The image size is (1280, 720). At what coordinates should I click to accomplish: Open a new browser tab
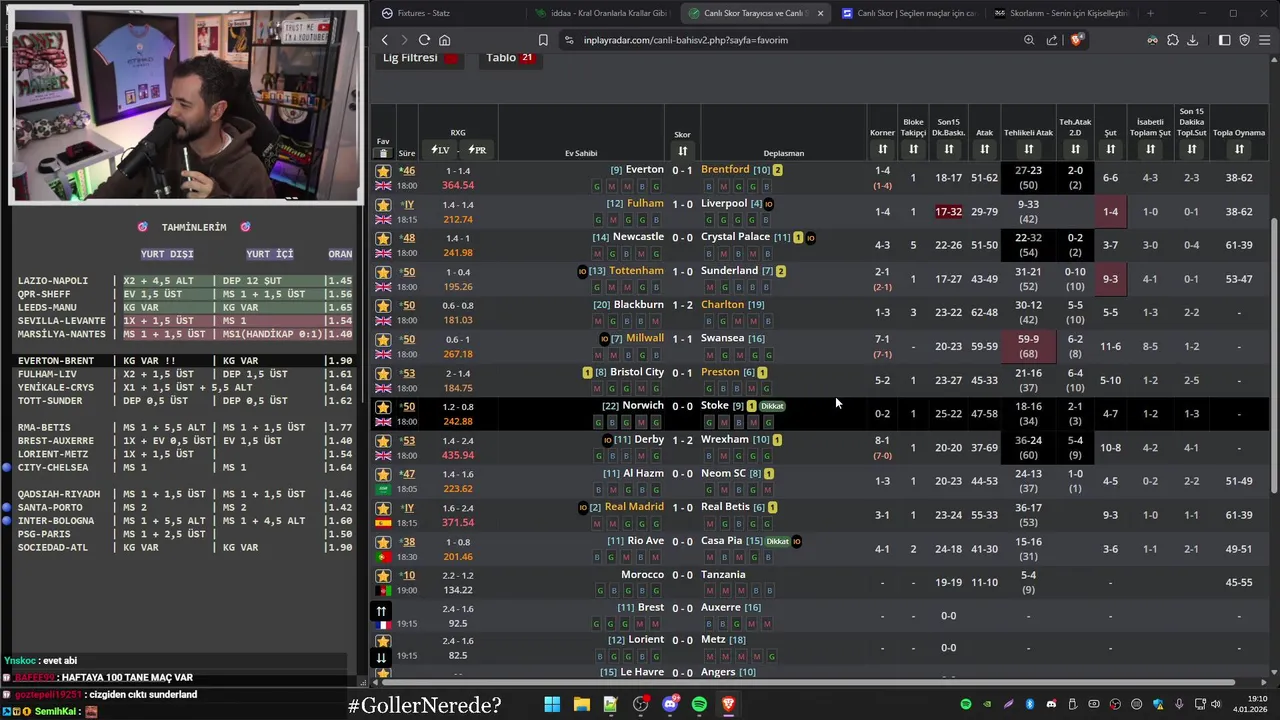click(1150, 13)
